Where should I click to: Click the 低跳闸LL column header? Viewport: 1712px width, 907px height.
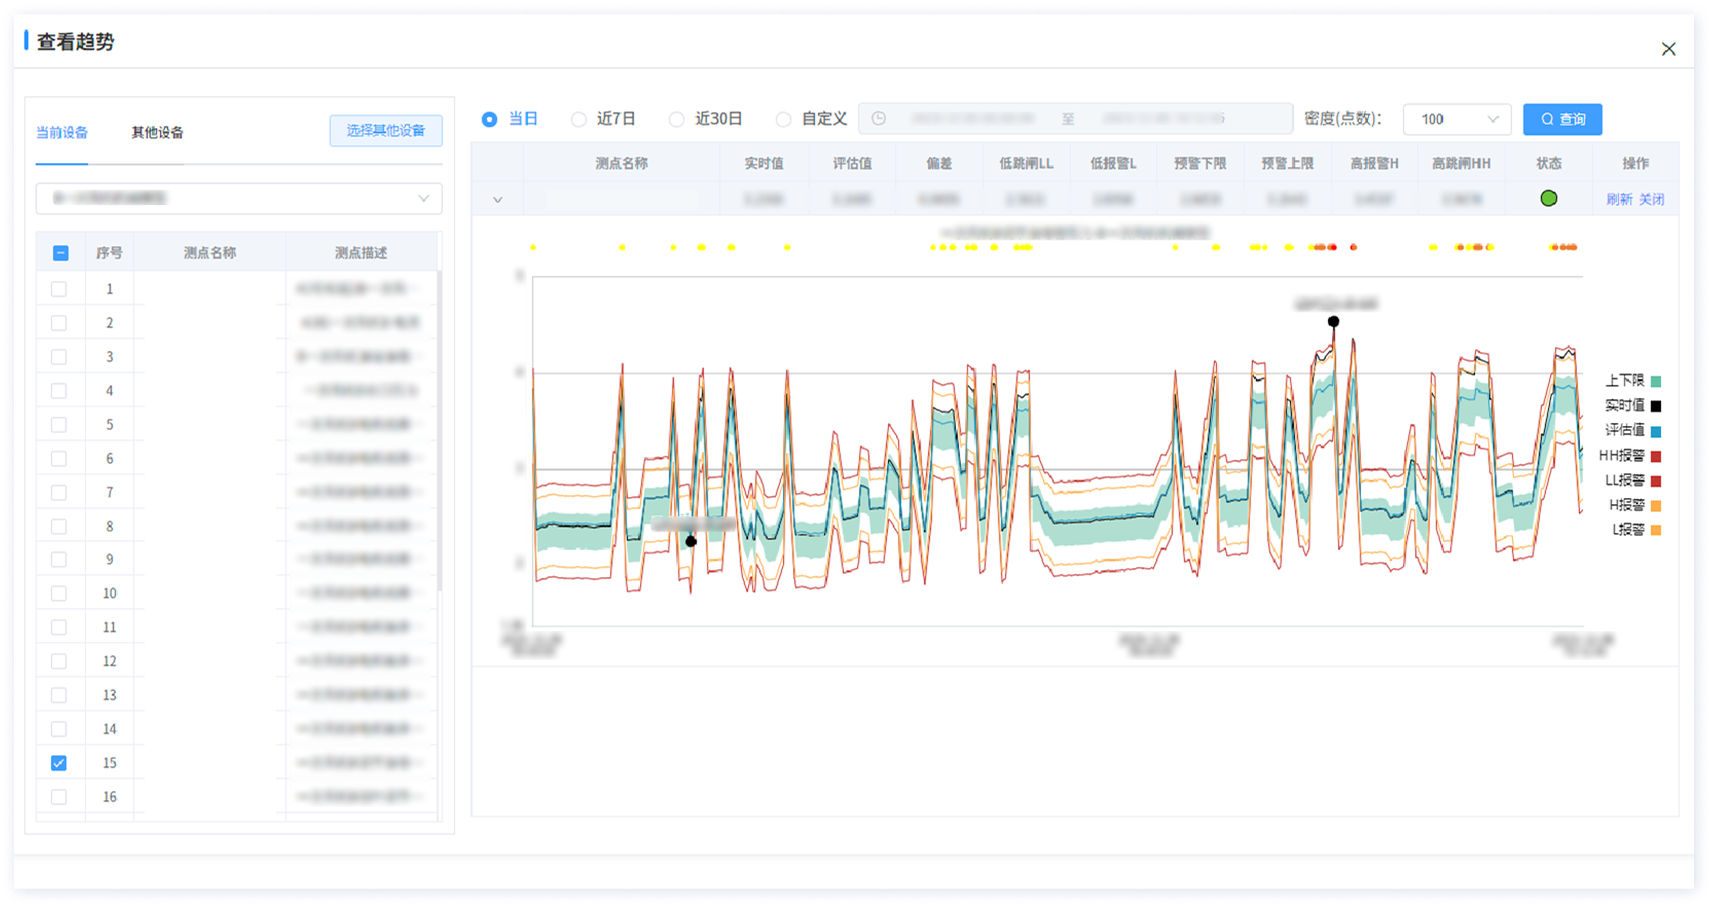coord(1026,163)
